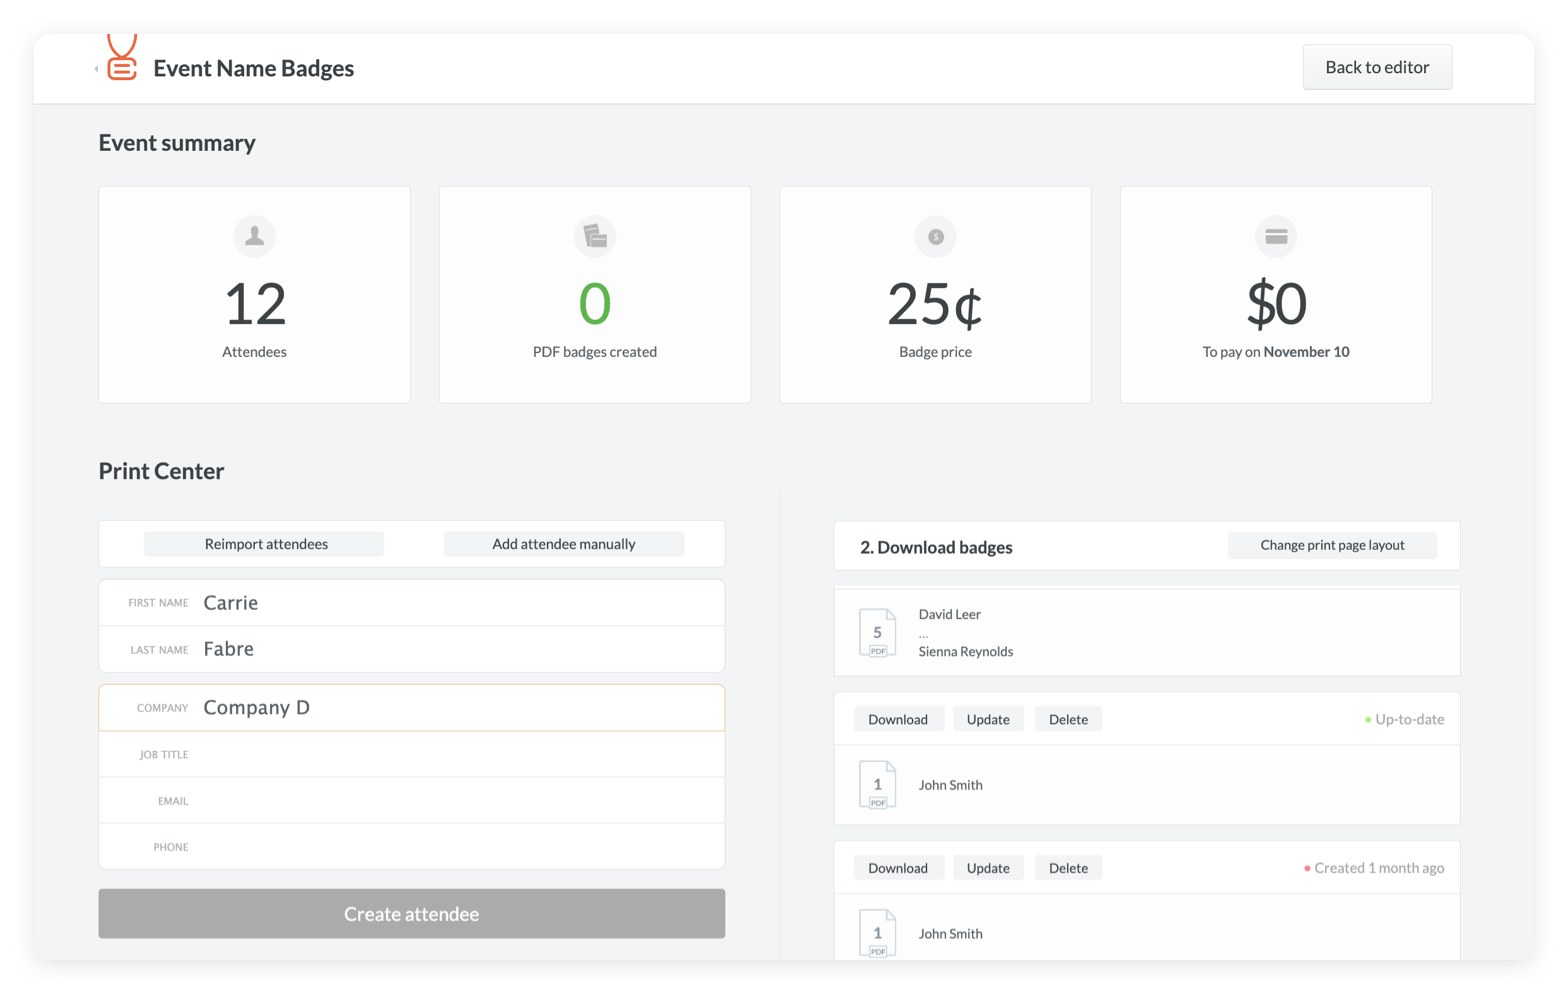Click the Print Center heading
Screen dimensions: 1568x996
point(161,471)
